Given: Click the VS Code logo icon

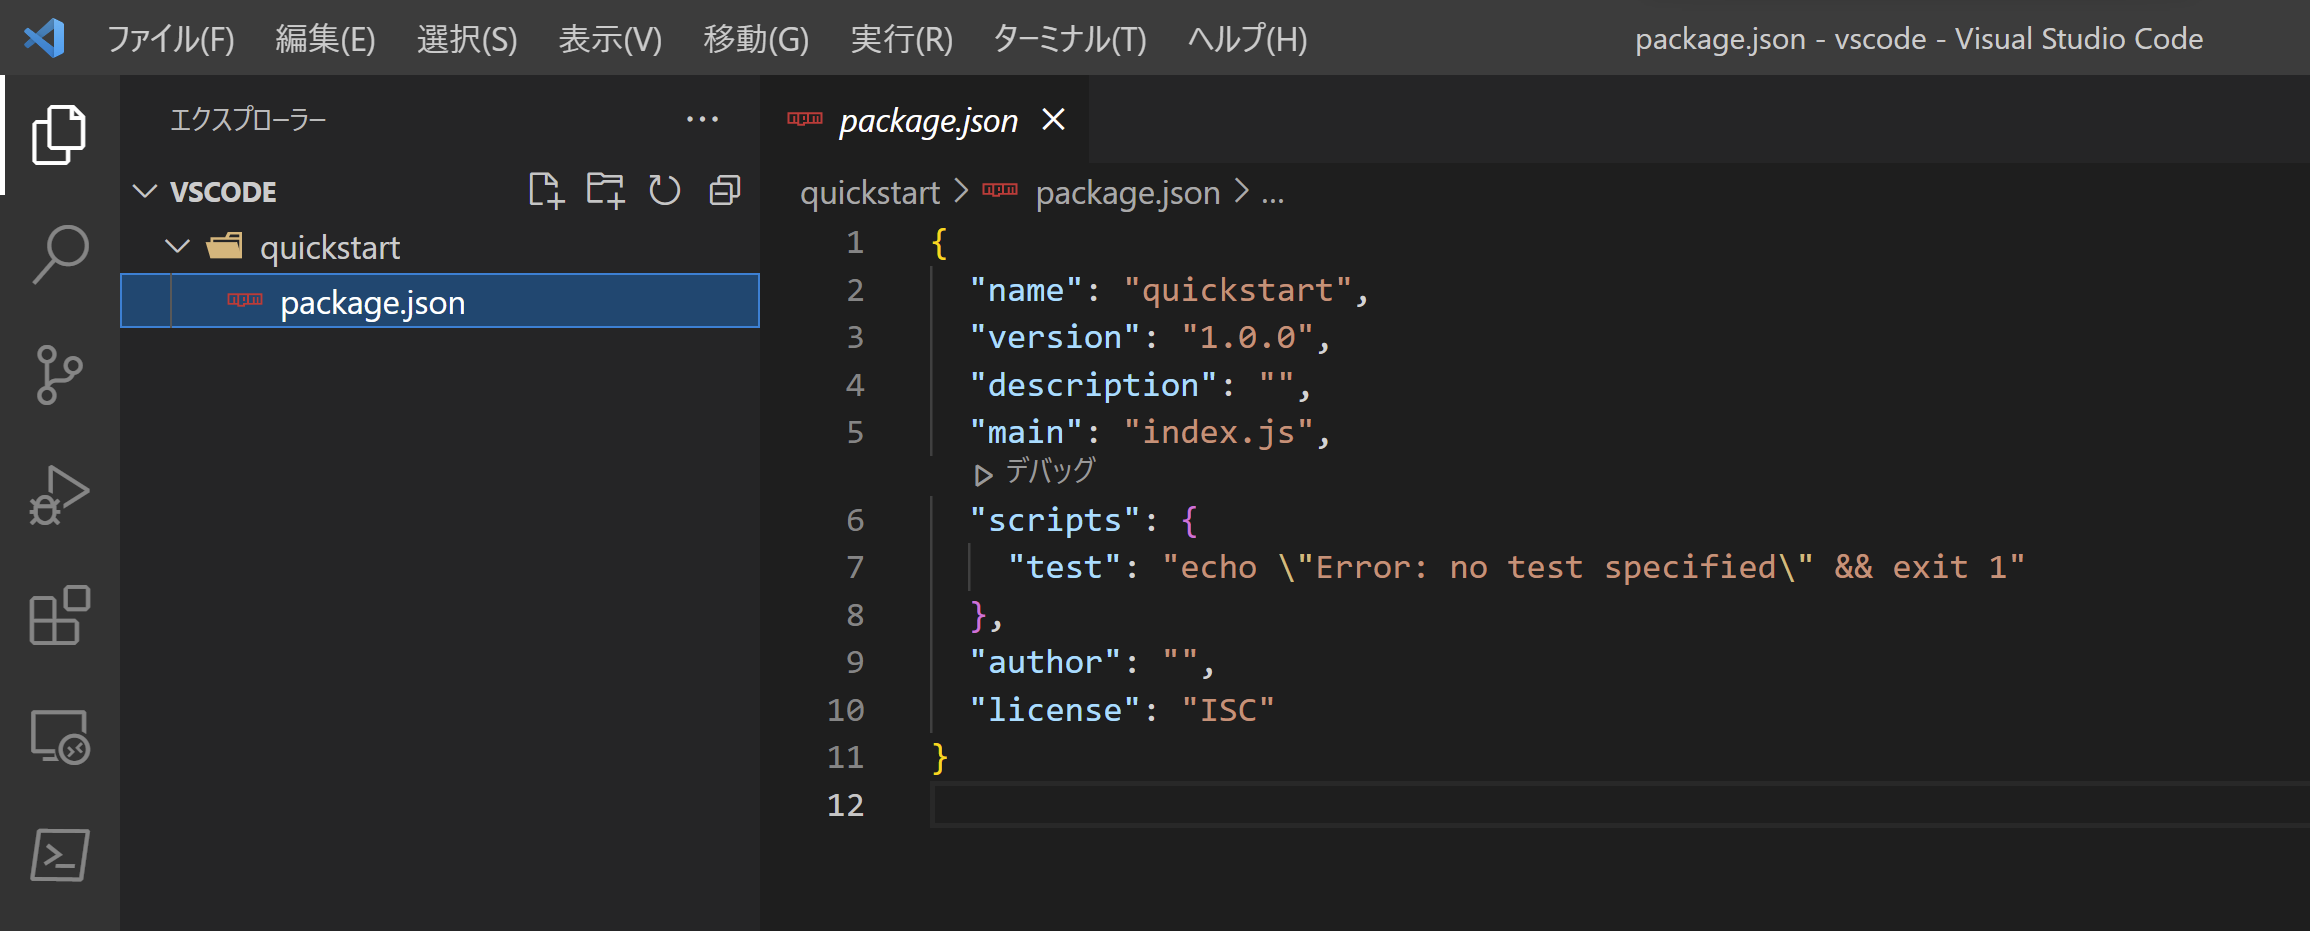Looking at the screenshot, I should click(x=44, y=38).
